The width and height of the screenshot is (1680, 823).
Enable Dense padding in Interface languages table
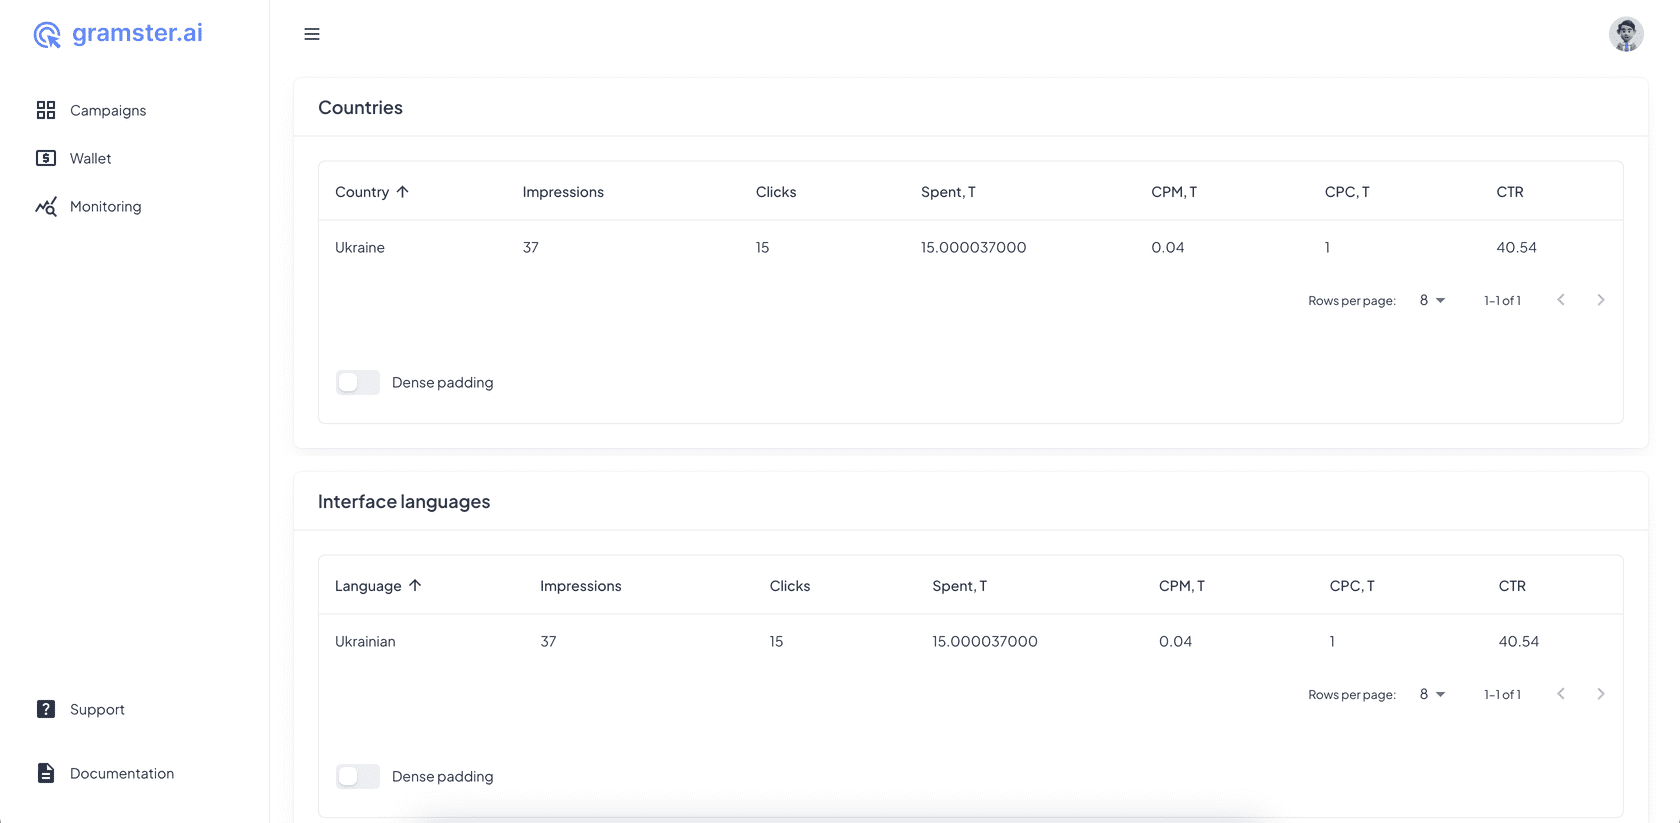pyautogui.click(x=357, y=776)
